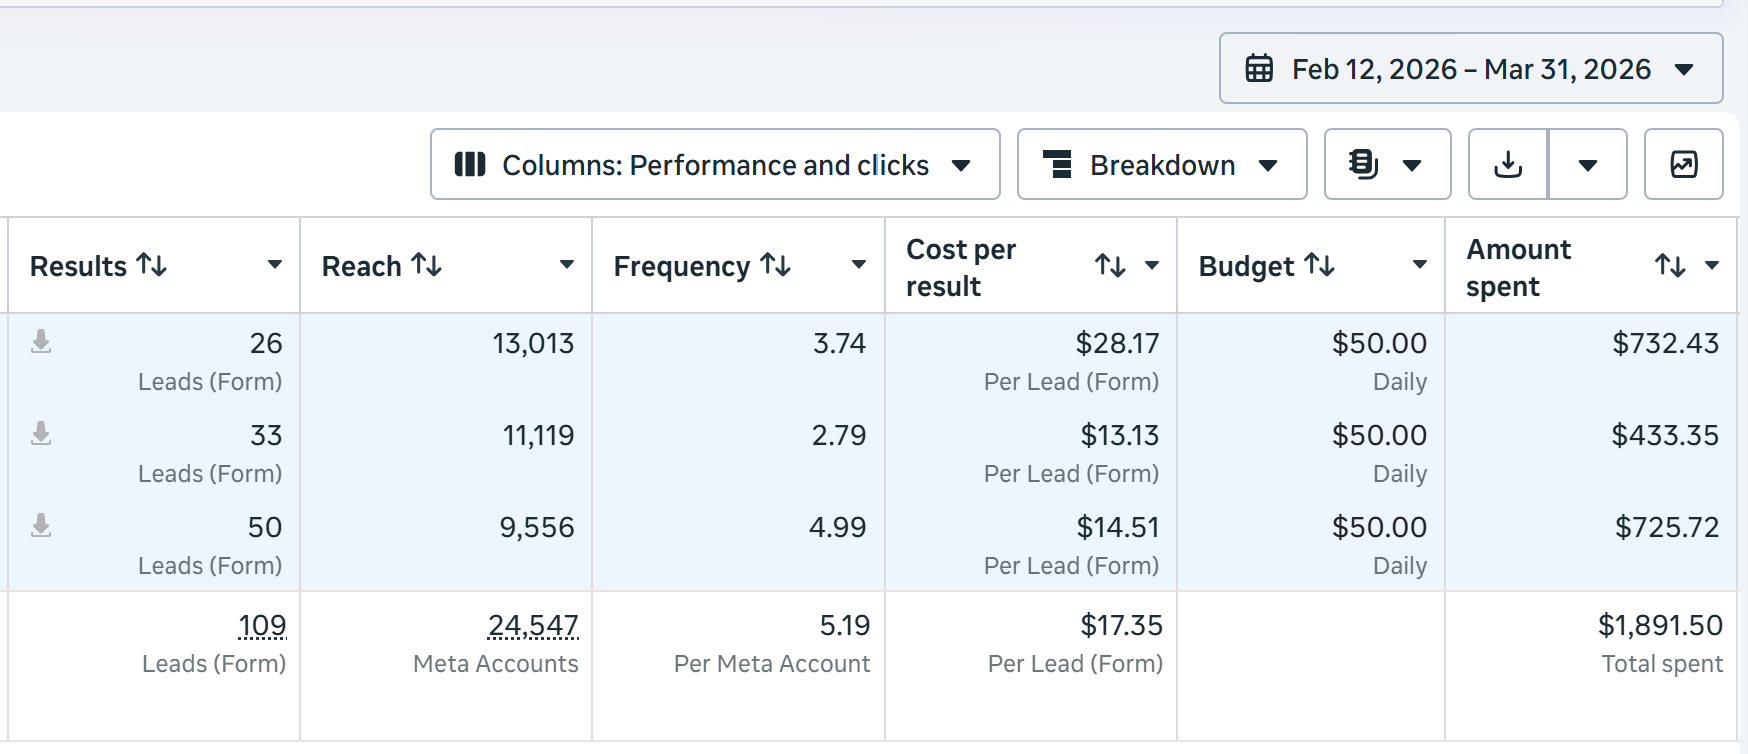Open the Breakdown dropdown
The image size is (1748, 754).
tap(1162, 164)
